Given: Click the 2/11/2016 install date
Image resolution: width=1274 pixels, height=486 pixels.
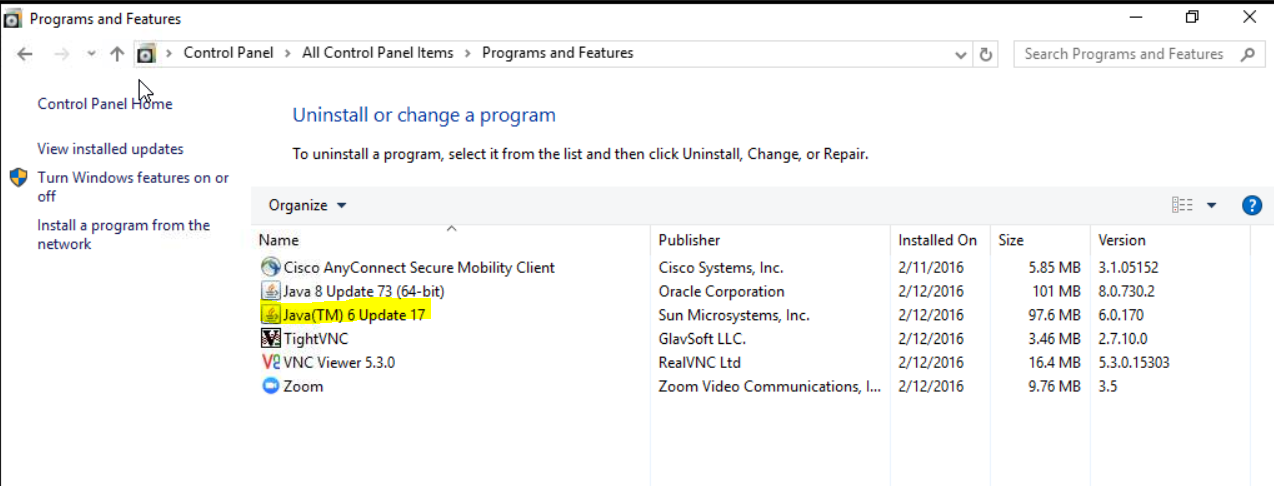Looking at the screenshot, I should [930, 267].
